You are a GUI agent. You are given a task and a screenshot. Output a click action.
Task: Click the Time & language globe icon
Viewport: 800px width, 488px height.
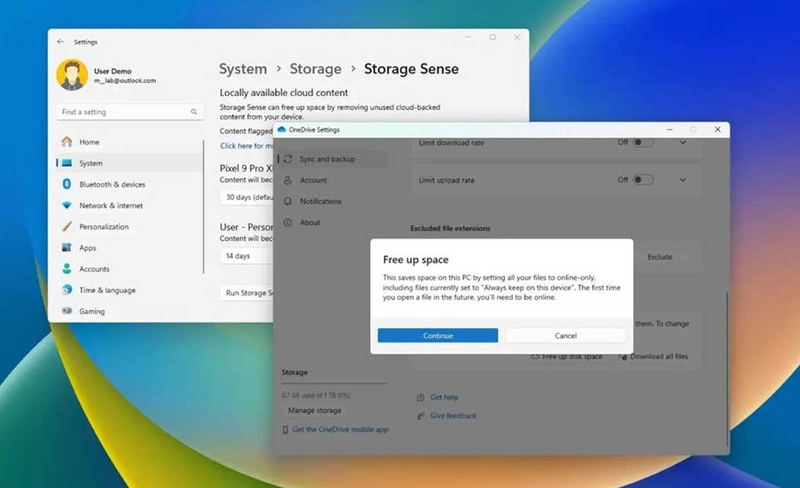click(67, 289)
